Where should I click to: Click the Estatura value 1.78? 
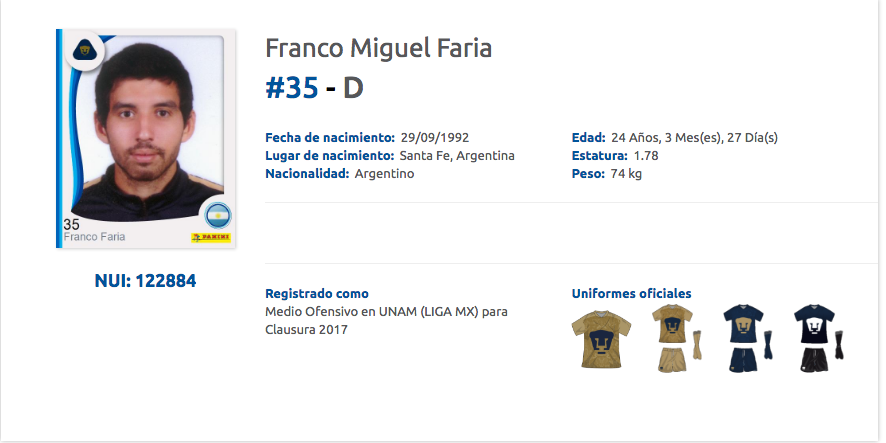pos(644,156)
